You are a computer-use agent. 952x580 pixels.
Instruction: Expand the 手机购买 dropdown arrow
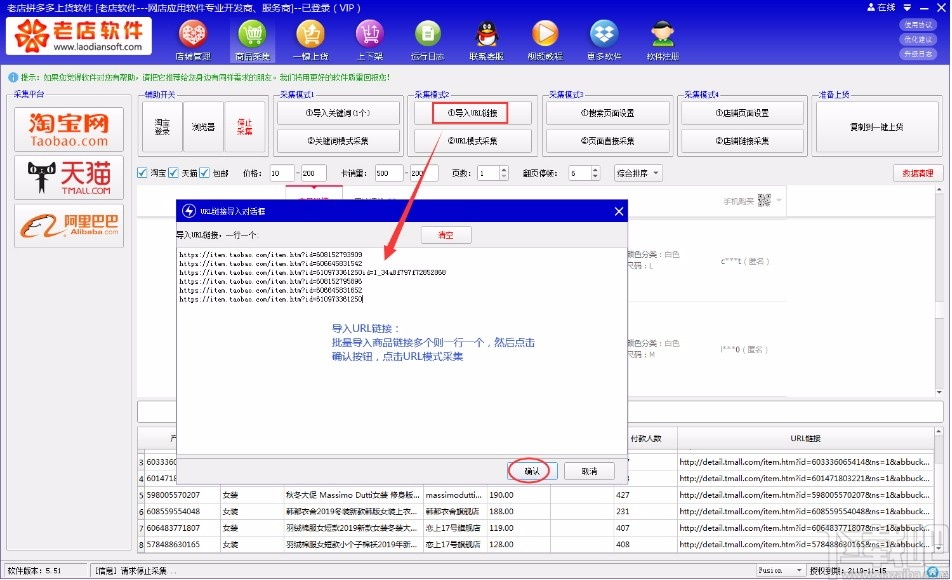(x=779, y=200)
